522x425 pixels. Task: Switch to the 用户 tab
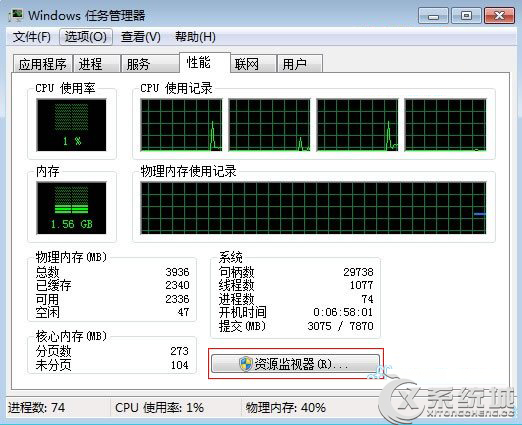[x=300, y=64]
